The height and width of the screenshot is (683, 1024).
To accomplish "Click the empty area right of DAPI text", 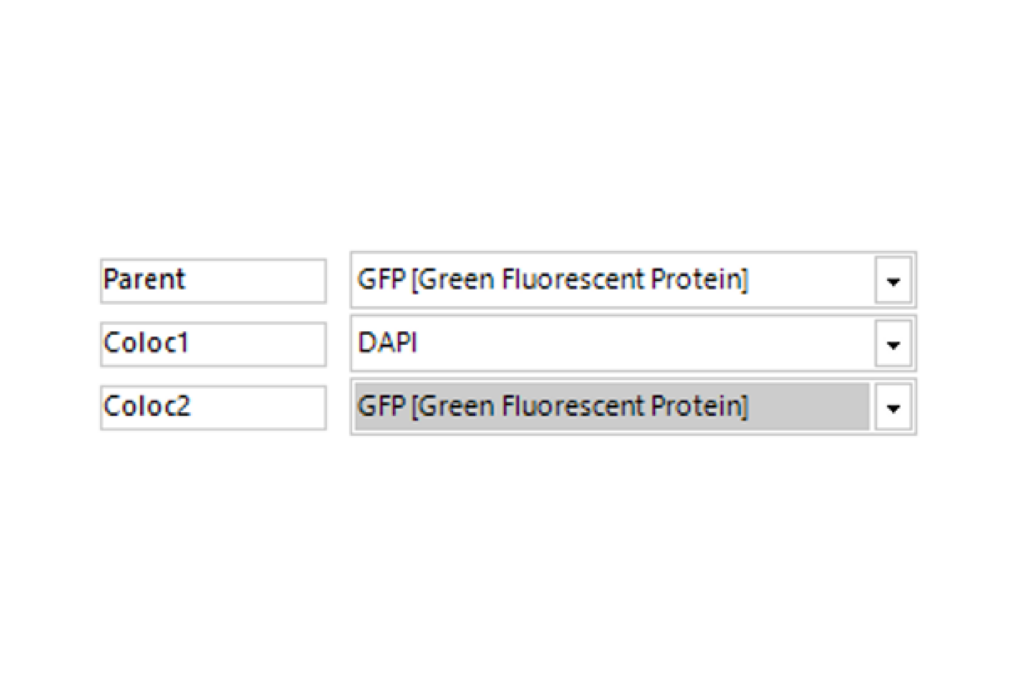I will tap(640, 344).
